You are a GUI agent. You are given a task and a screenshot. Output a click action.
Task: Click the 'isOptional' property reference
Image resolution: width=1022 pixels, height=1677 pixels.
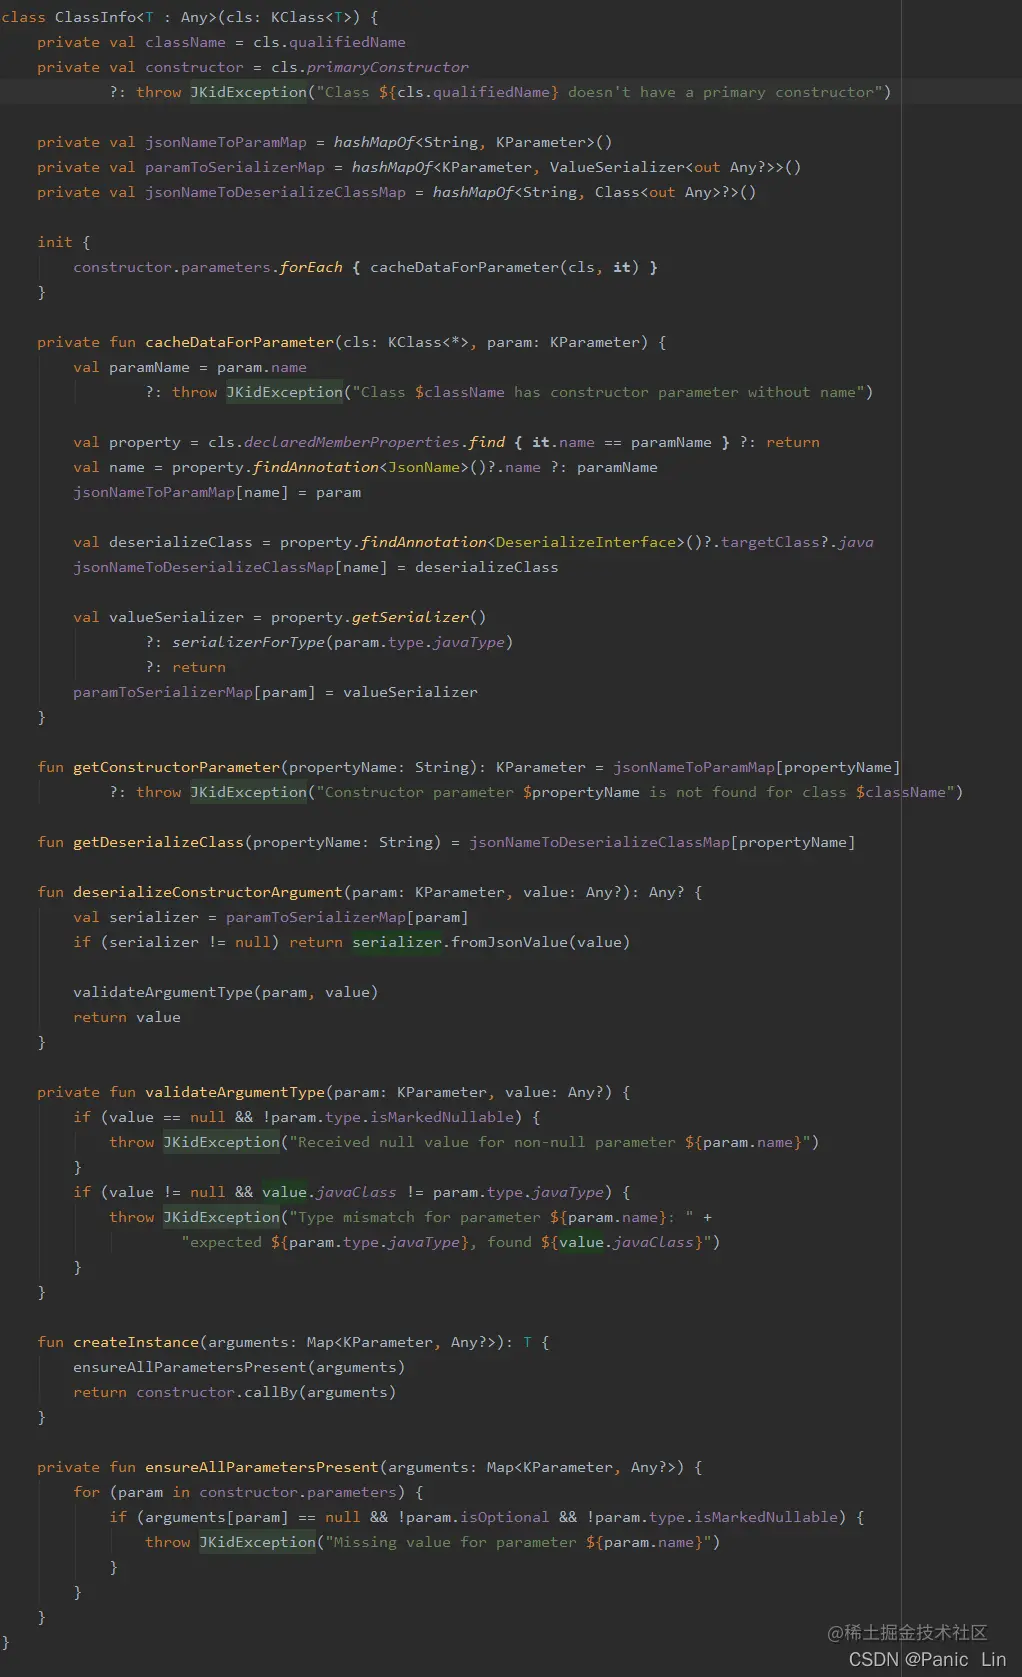(505, 1517)
